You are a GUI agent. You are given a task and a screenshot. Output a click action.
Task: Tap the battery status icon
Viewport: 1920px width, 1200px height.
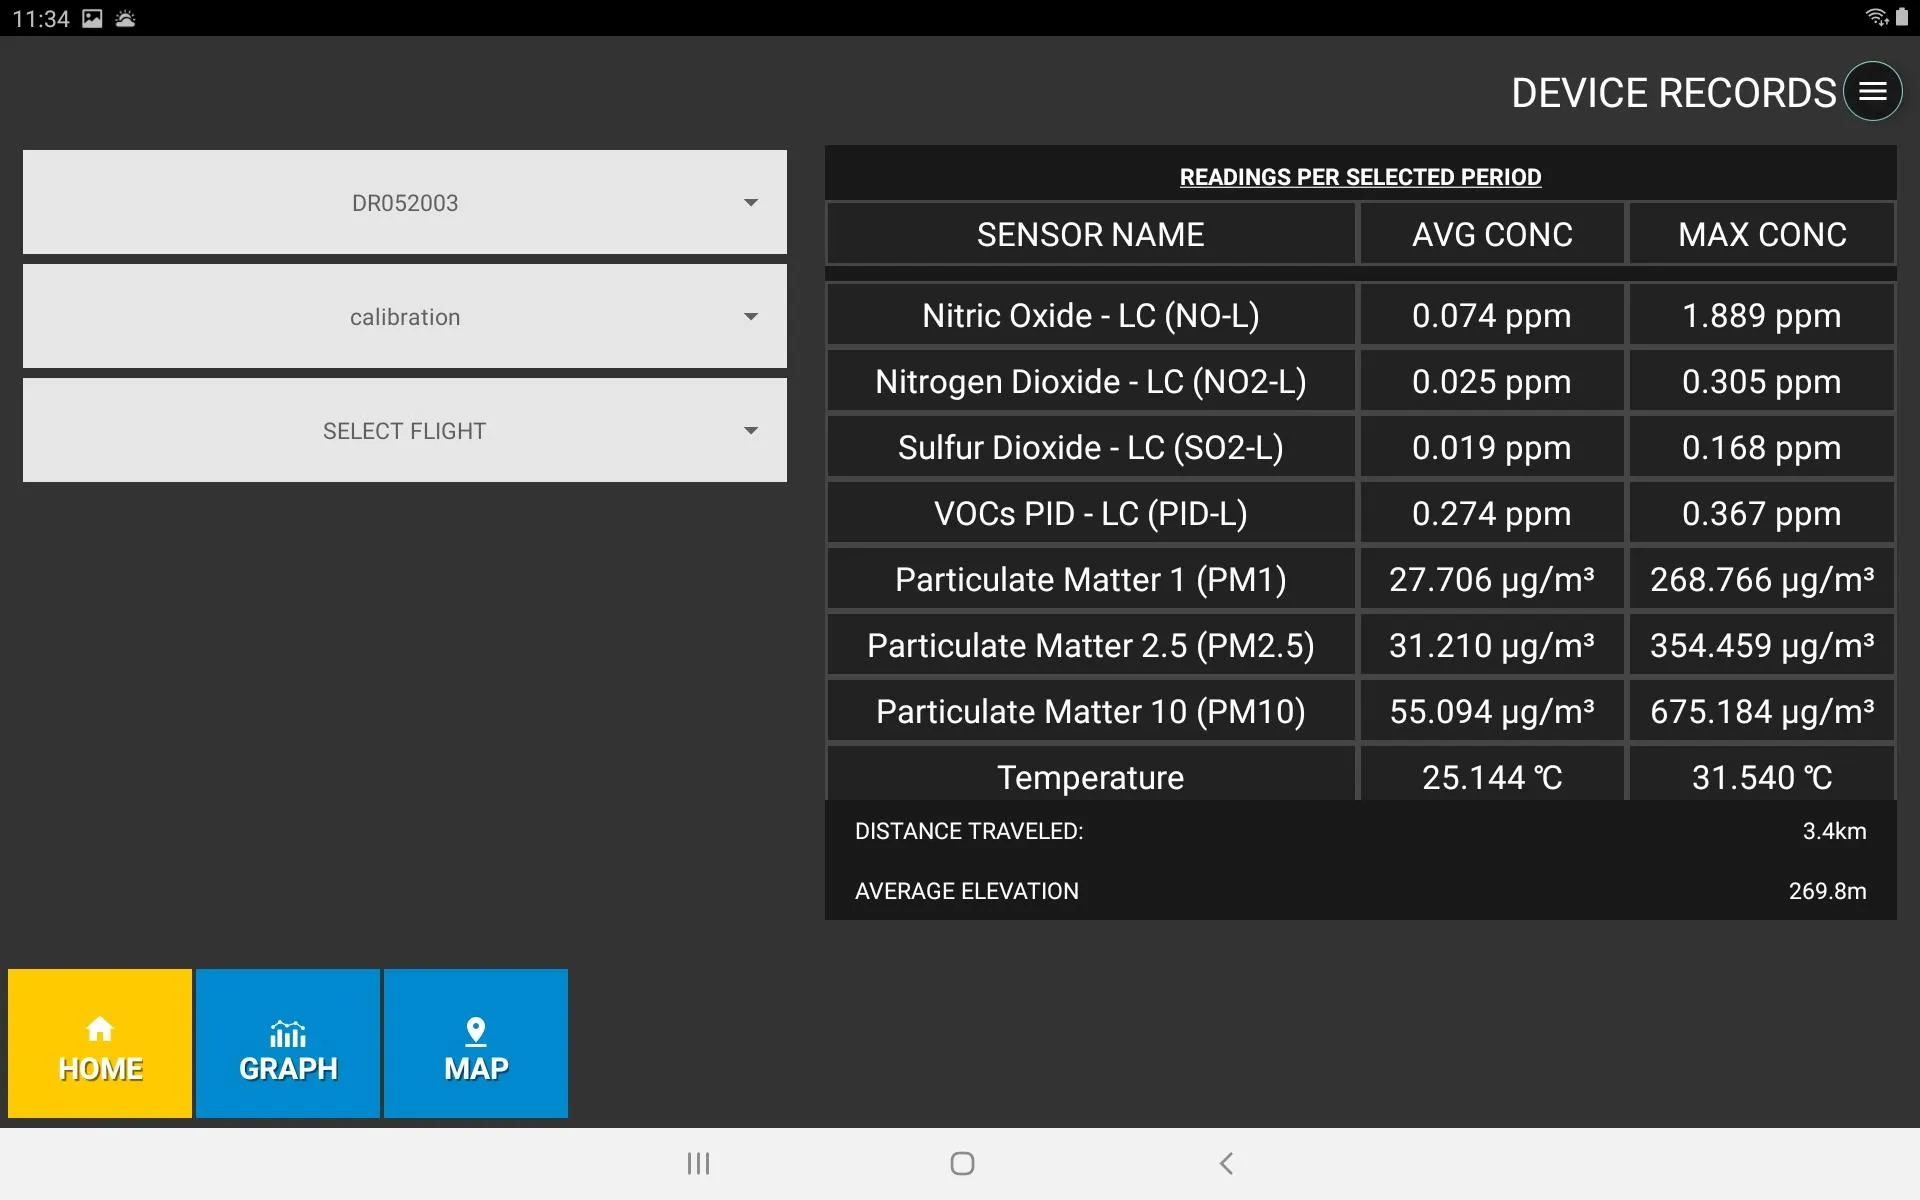tap(1902, 17)
